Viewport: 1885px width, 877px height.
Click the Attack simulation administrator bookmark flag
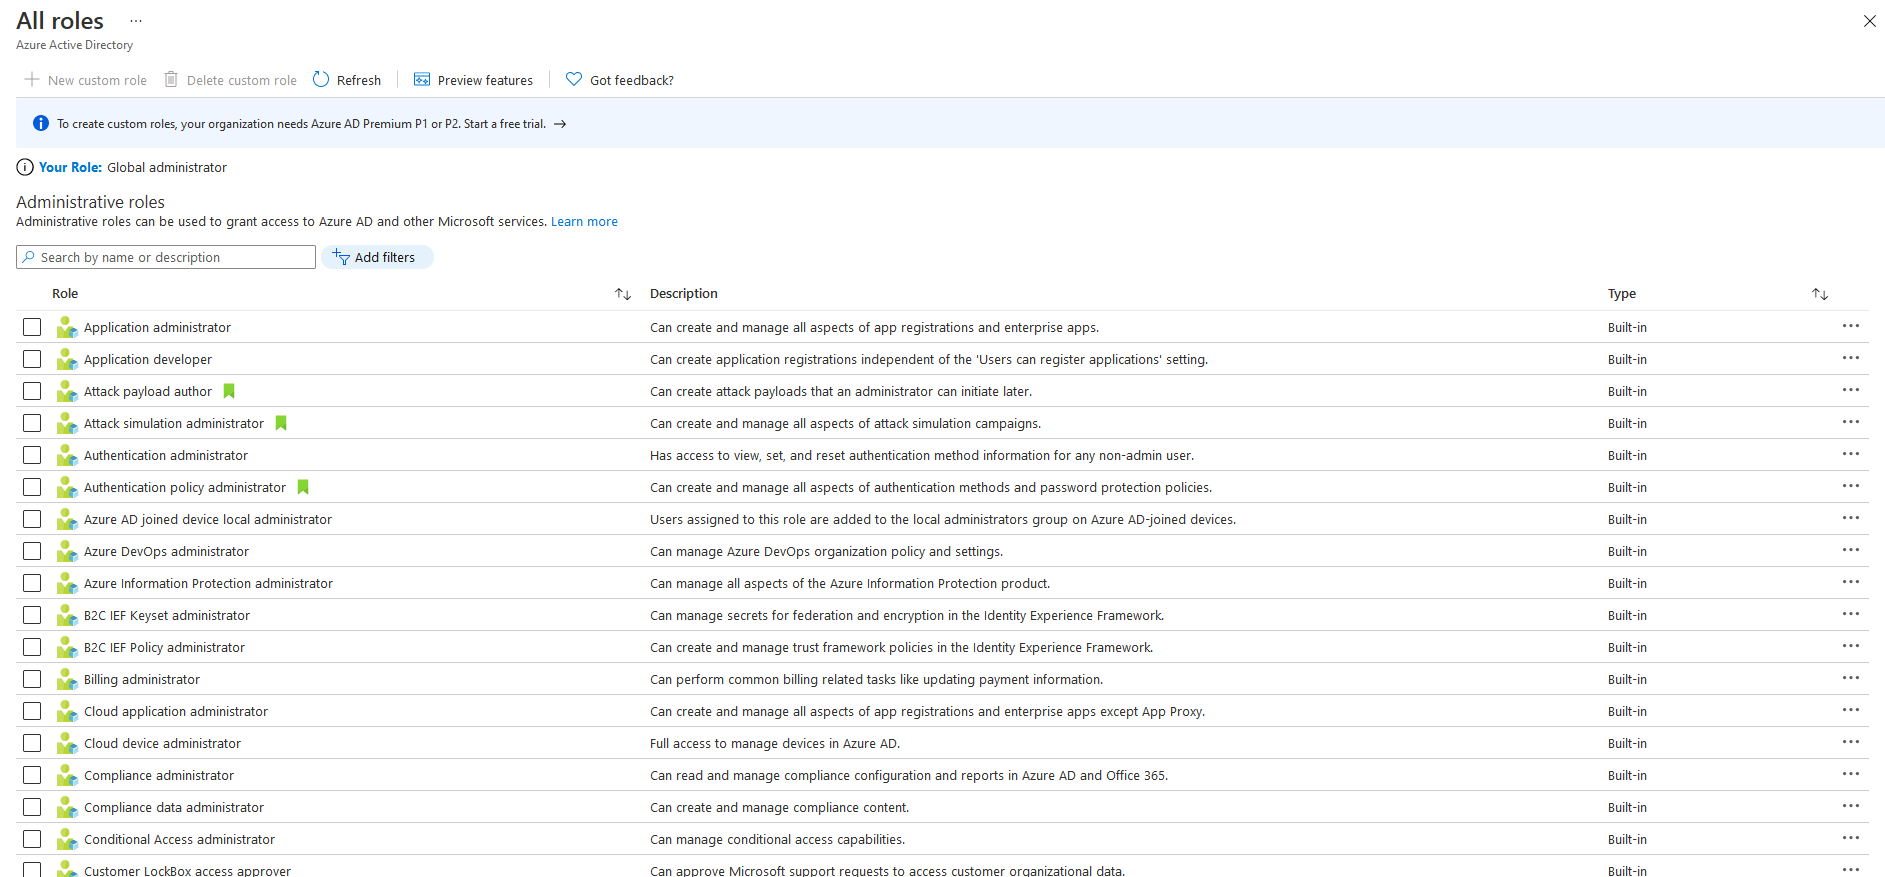(281, 423)
